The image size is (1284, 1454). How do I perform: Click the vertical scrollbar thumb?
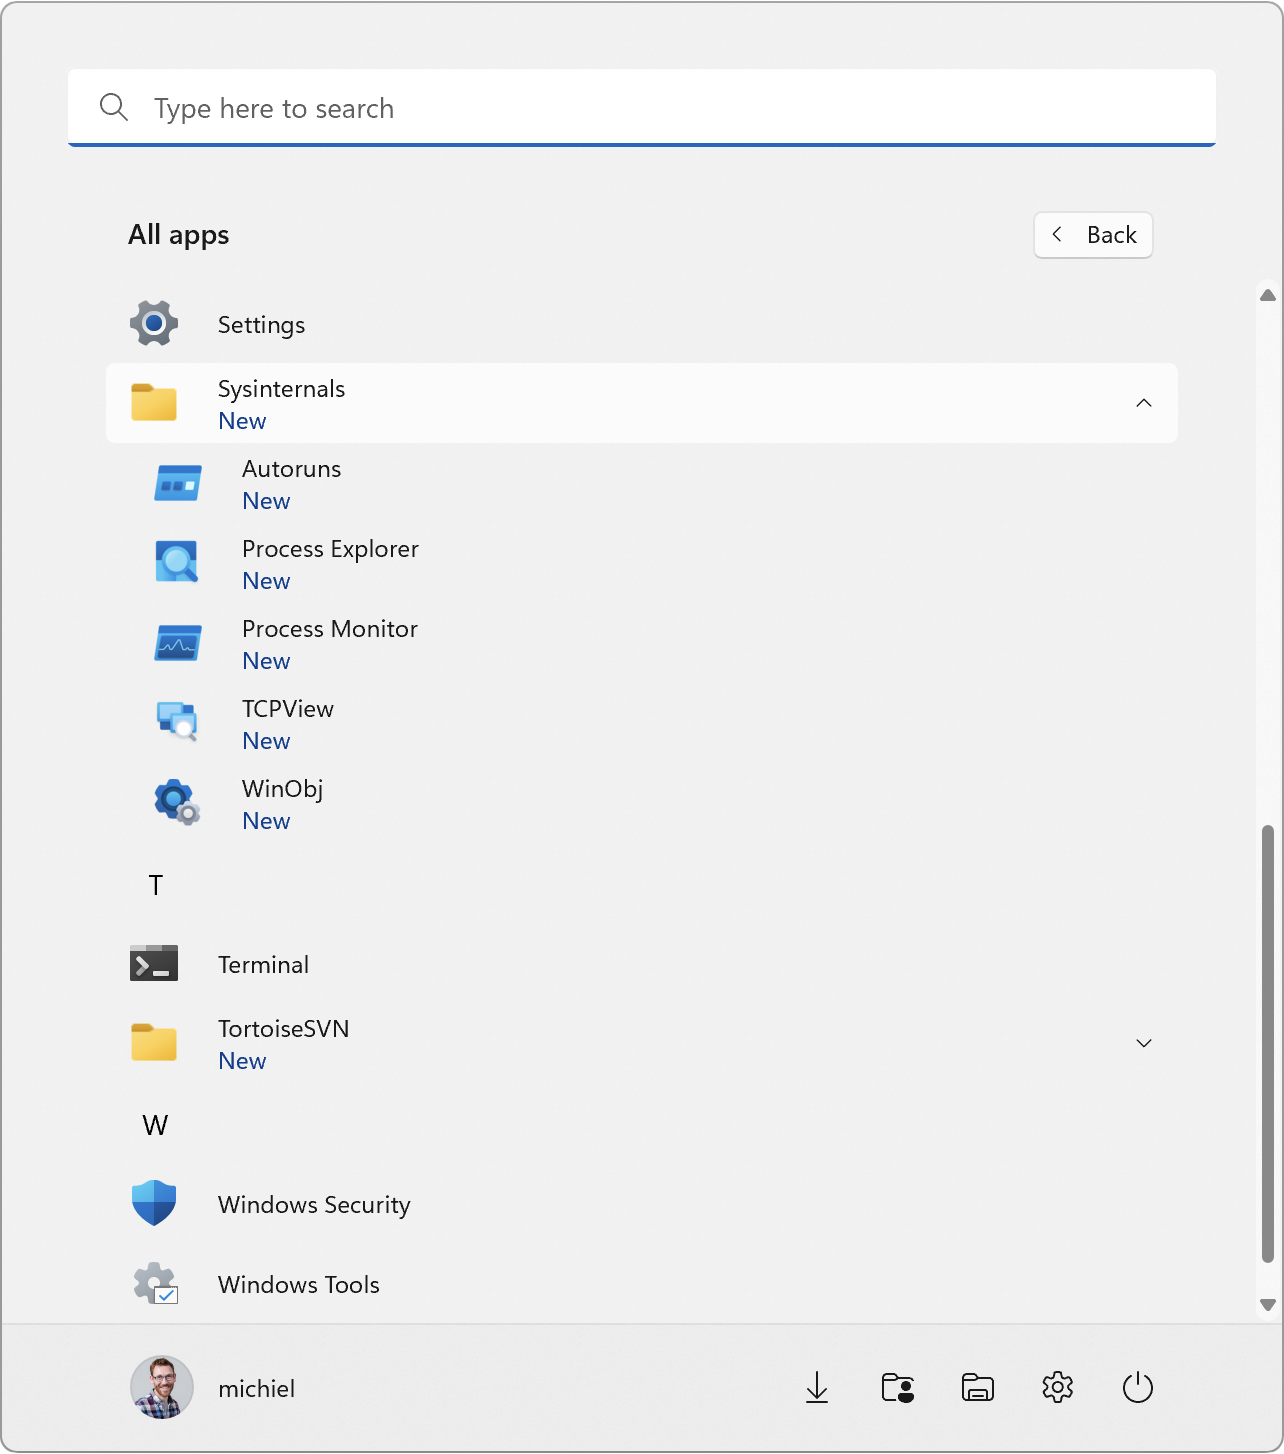(1268, 1044)
